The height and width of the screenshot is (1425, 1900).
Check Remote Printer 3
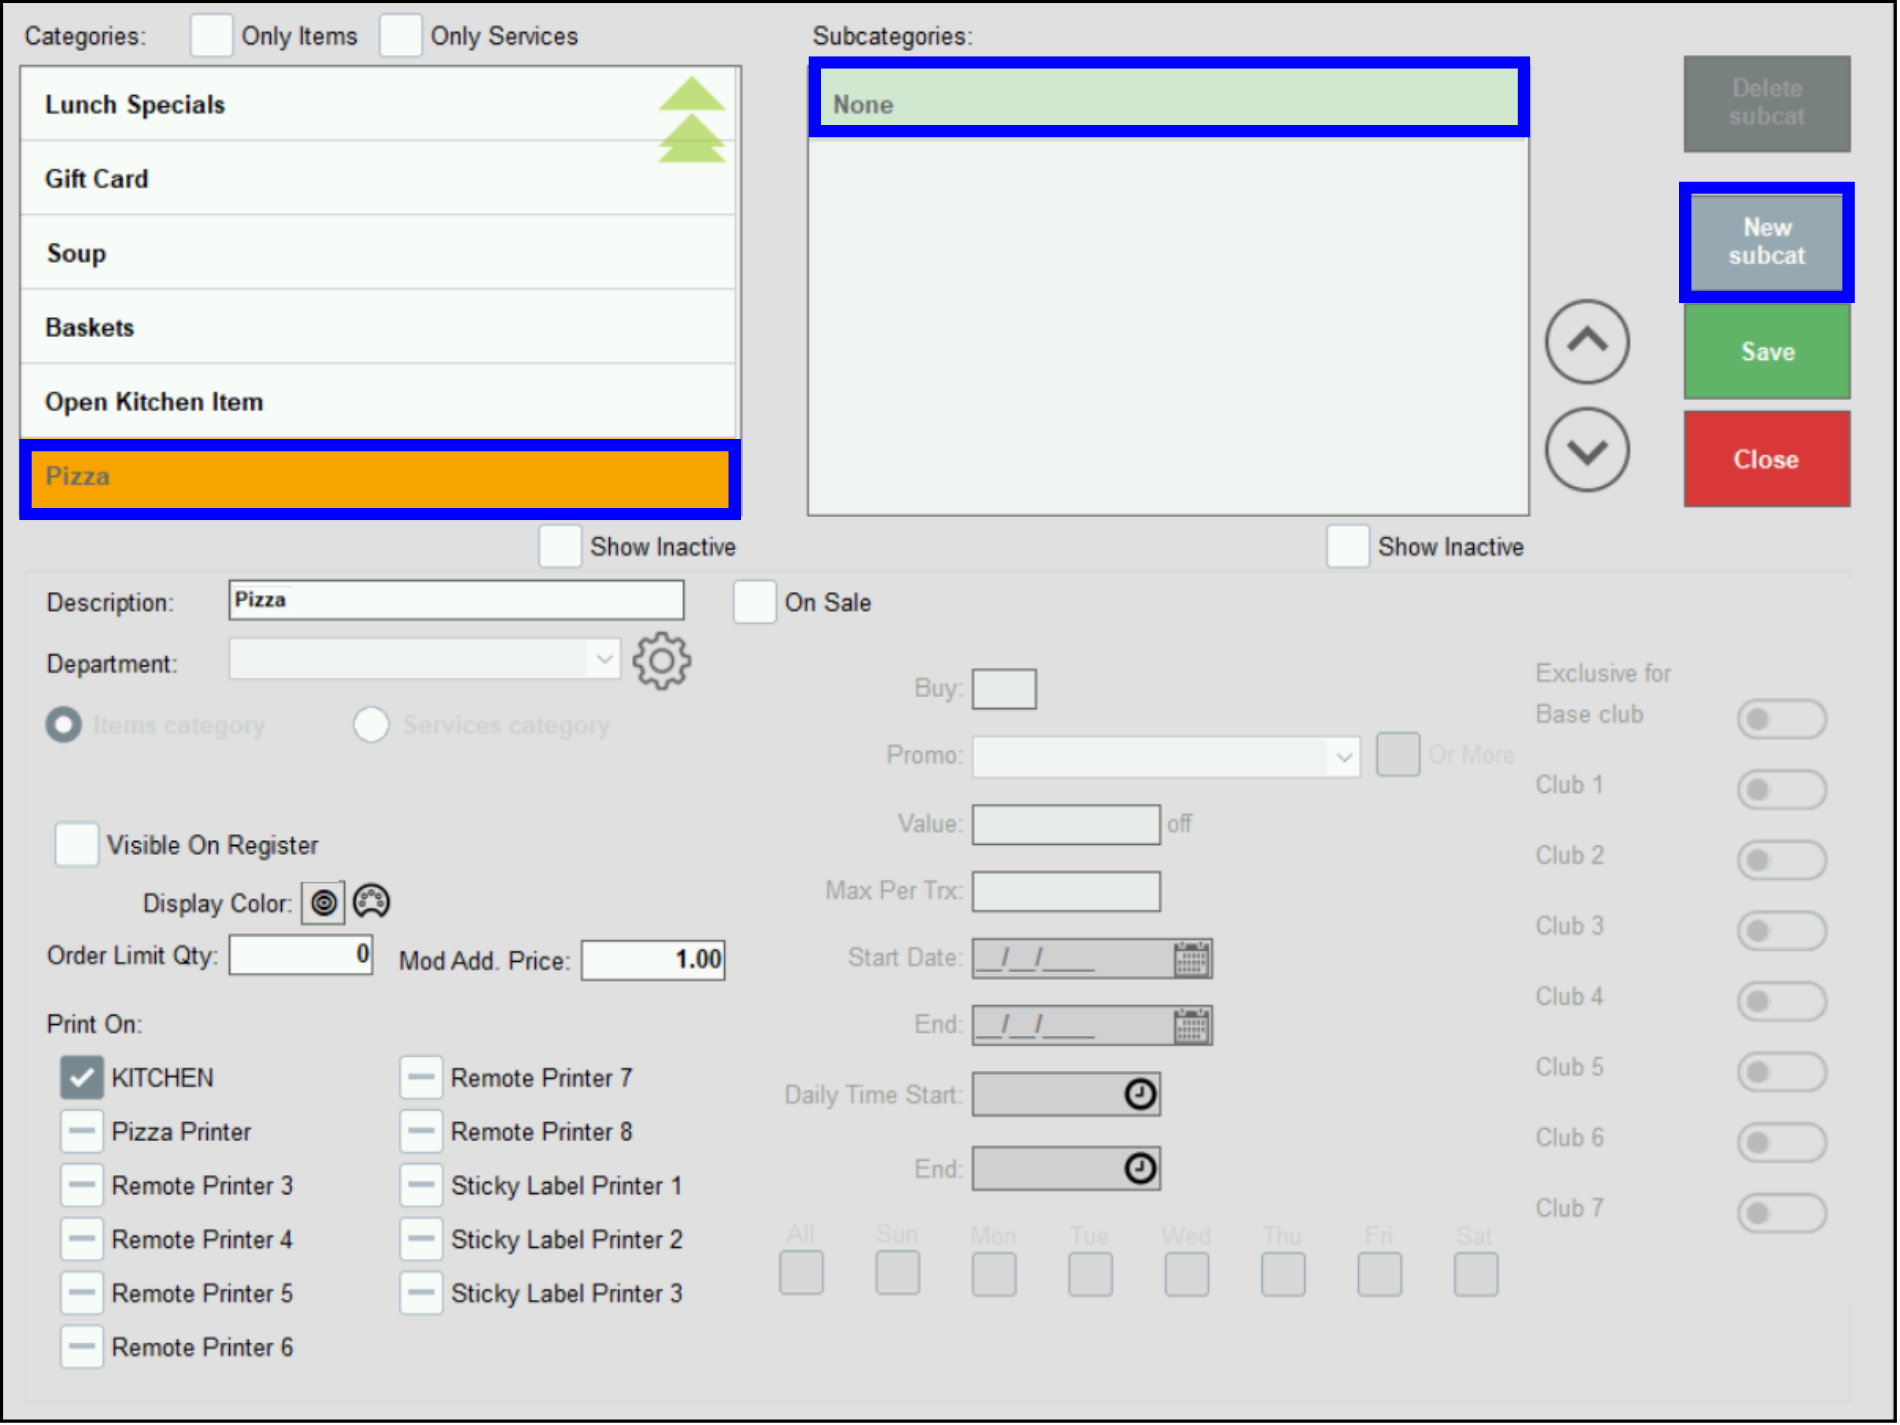point(82,1188)
